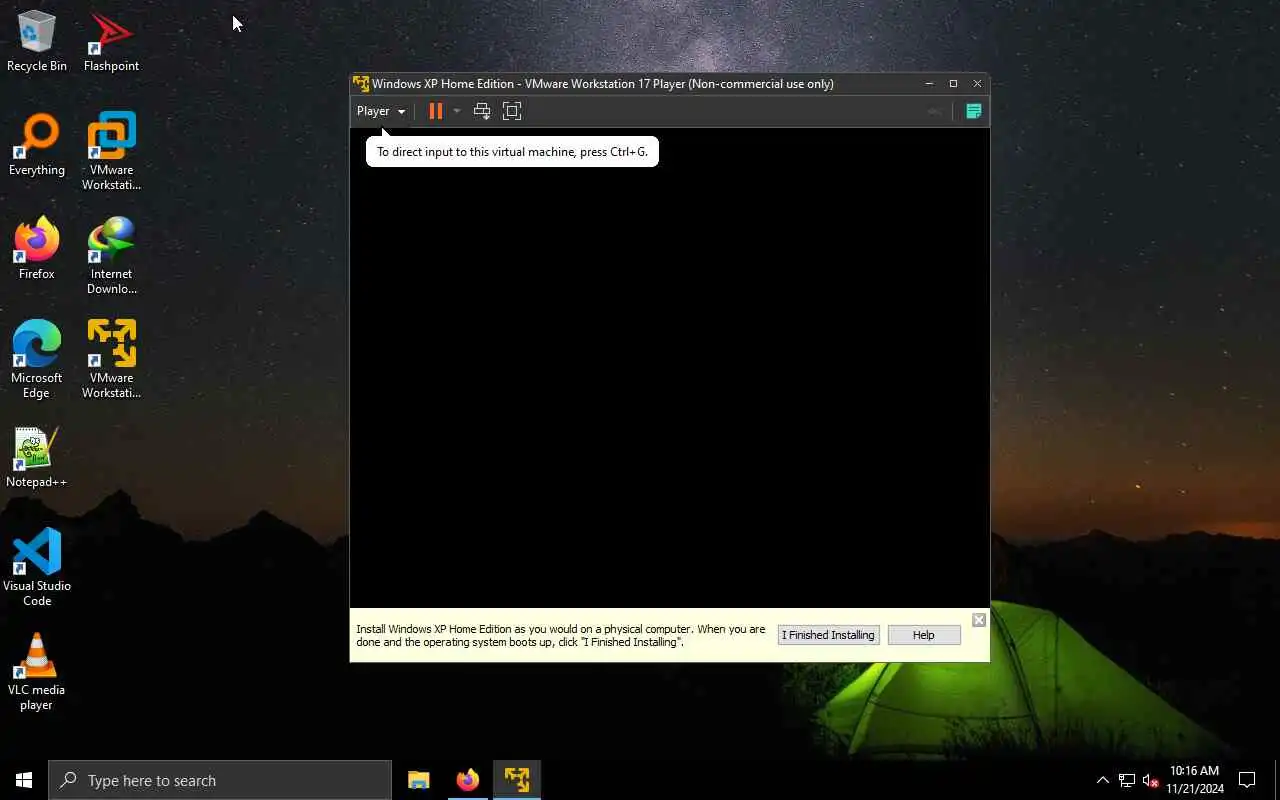Open File Explorer from the taskbar
Viewport: 1280px width, 800px height.
click(419, 780)
